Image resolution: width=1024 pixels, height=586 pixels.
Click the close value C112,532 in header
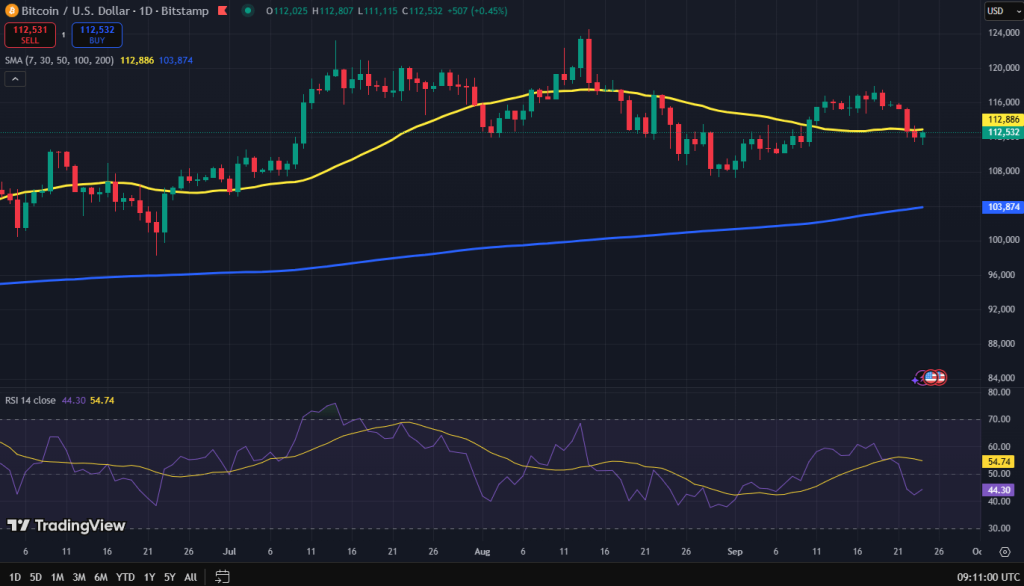click(x=422, y=10)
